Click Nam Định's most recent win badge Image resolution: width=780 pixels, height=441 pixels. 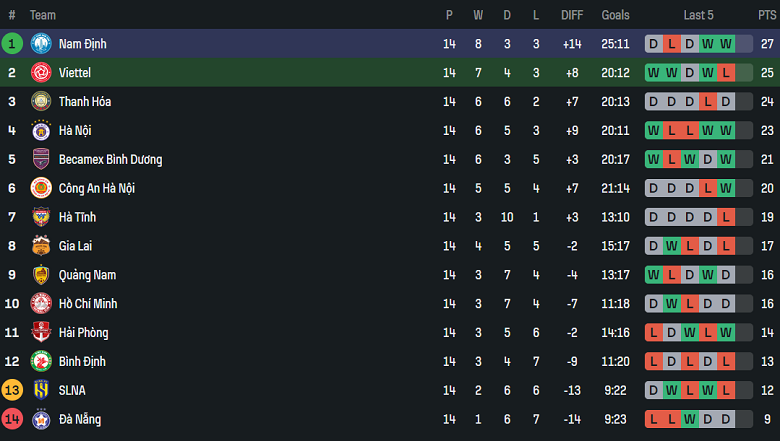pos(726,44)
